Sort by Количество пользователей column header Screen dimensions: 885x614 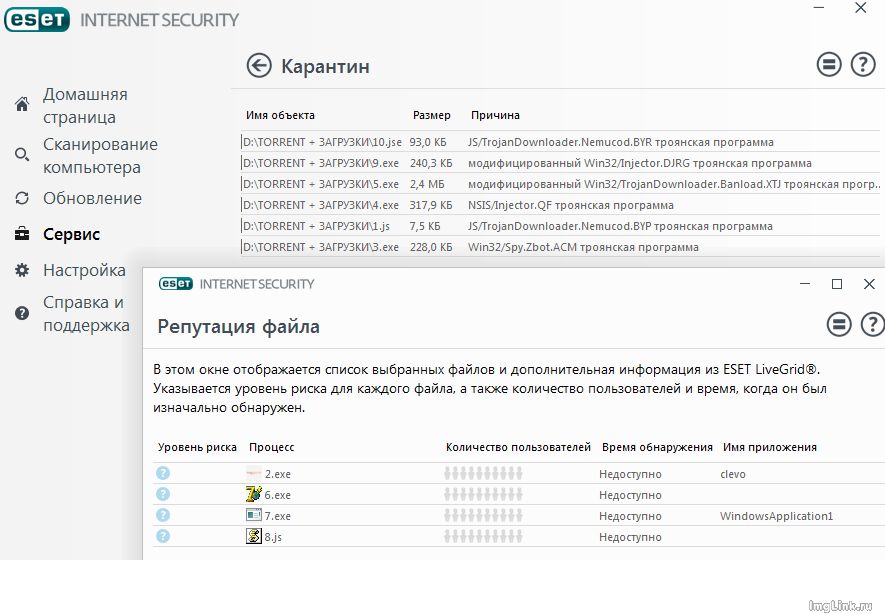click(518, 447)
